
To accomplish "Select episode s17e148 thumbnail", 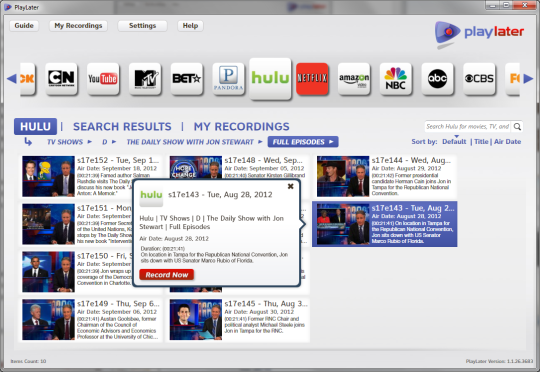I will [x=196, y=167].
